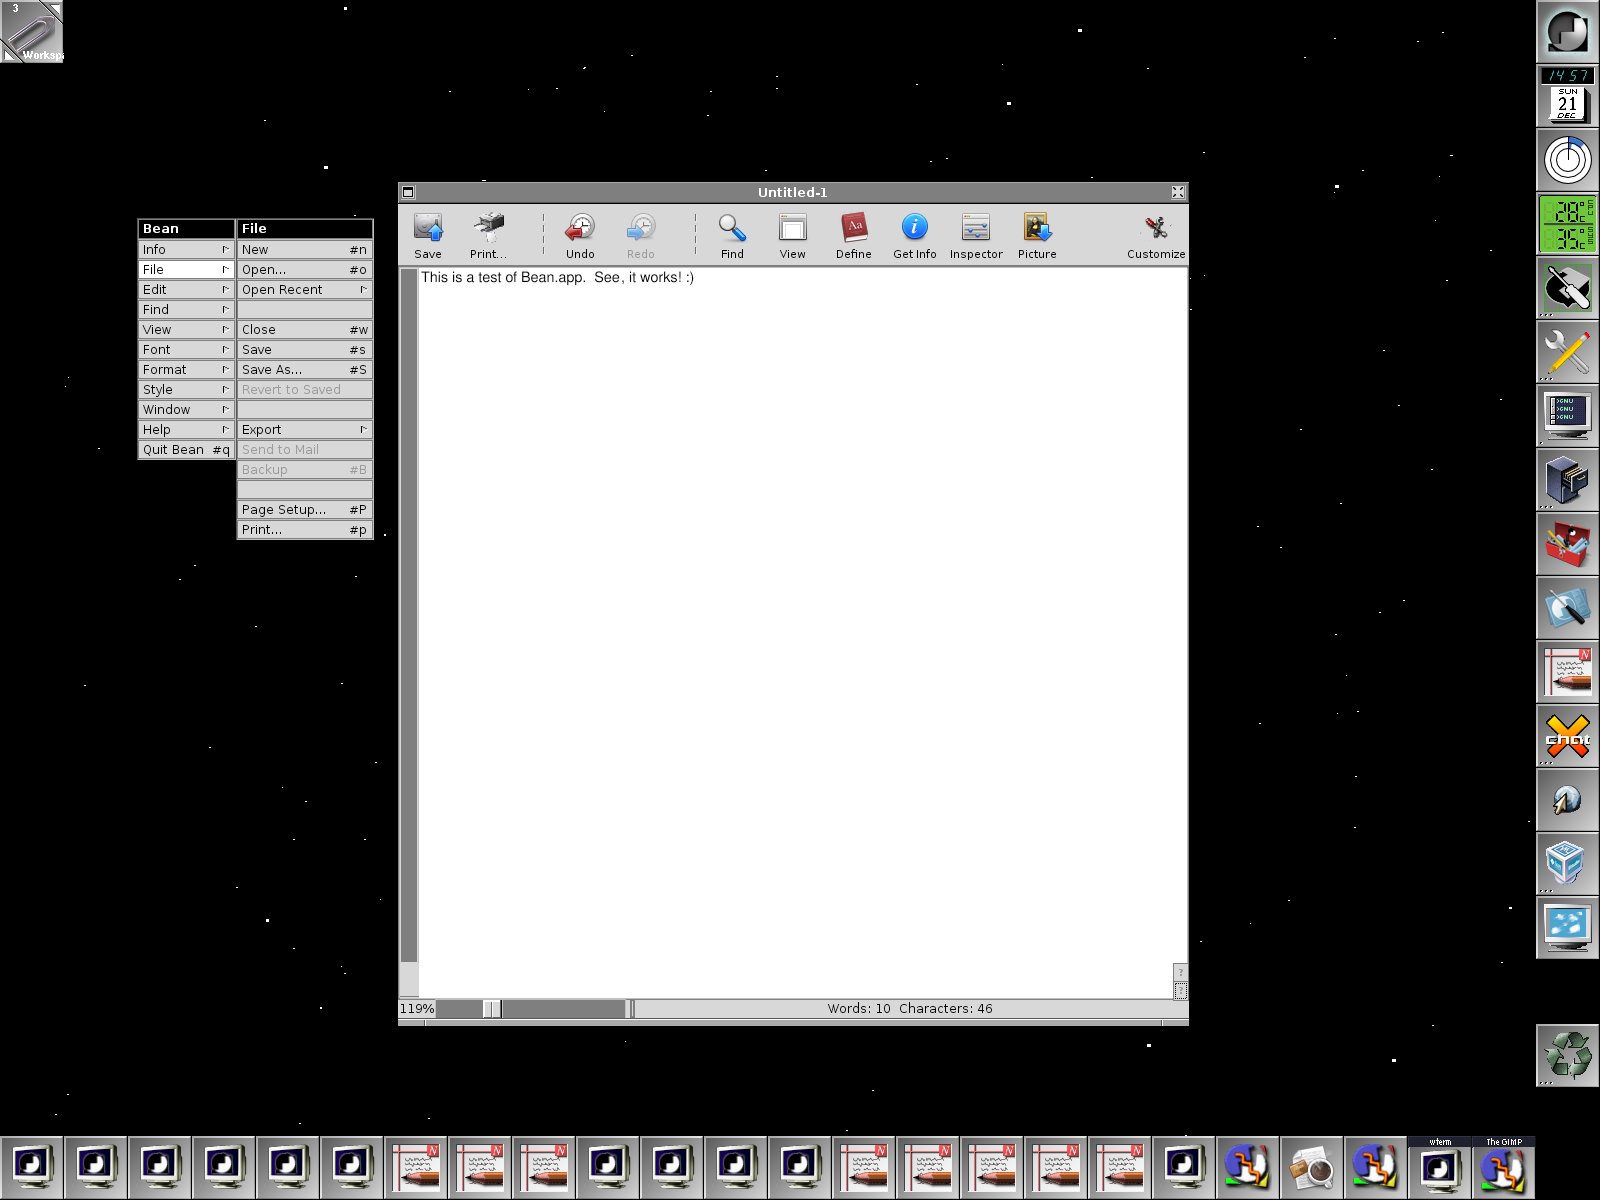Click the Picture toolbar icon
1600x1200 pixels.
[x=1037, y=235]
